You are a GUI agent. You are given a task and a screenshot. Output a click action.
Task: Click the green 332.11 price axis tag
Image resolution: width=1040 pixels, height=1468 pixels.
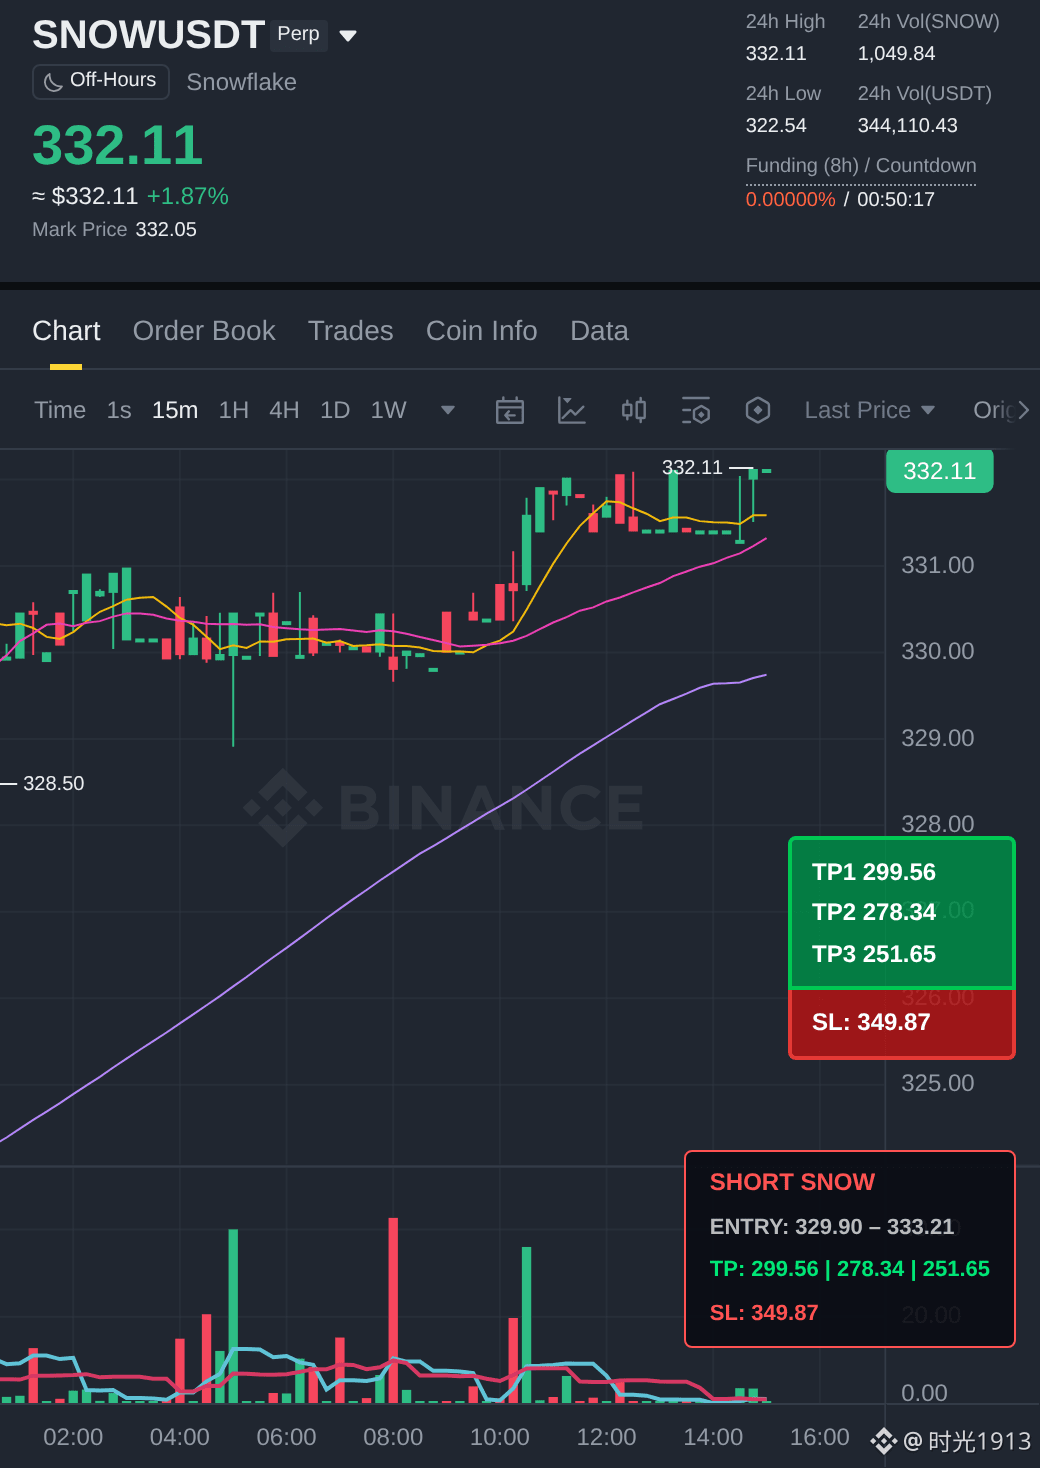coord(940,471)
